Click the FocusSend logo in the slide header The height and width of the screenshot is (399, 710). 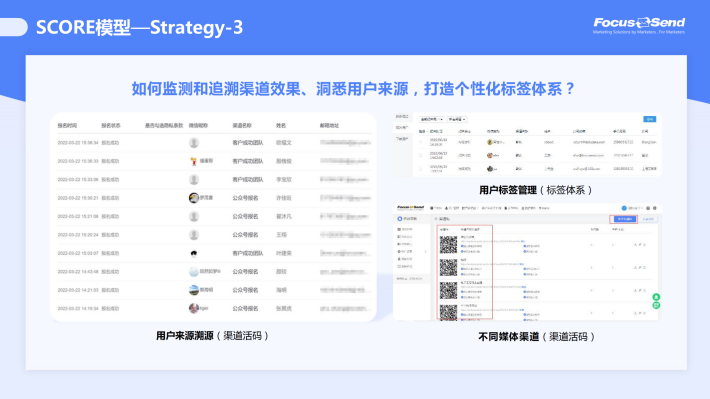click(x=639, y=25)
